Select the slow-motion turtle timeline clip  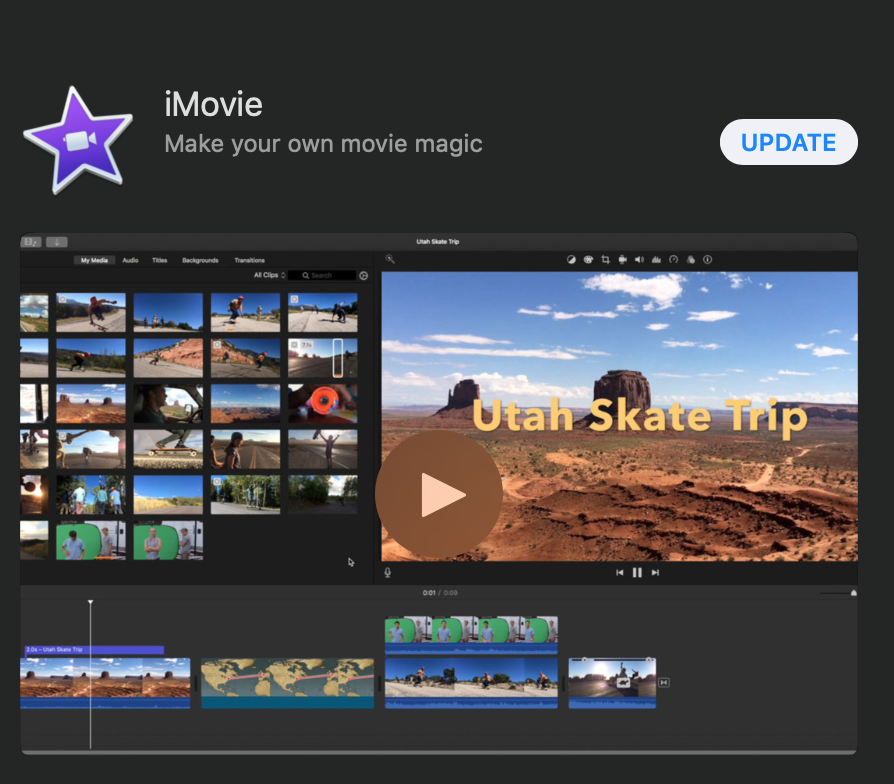pyautogui.click(x=612, y=683)
